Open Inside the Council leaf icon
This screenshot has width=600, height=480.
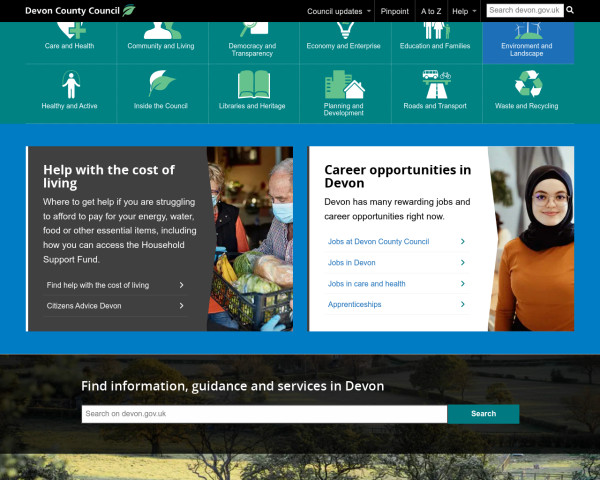tap(162, 84)
